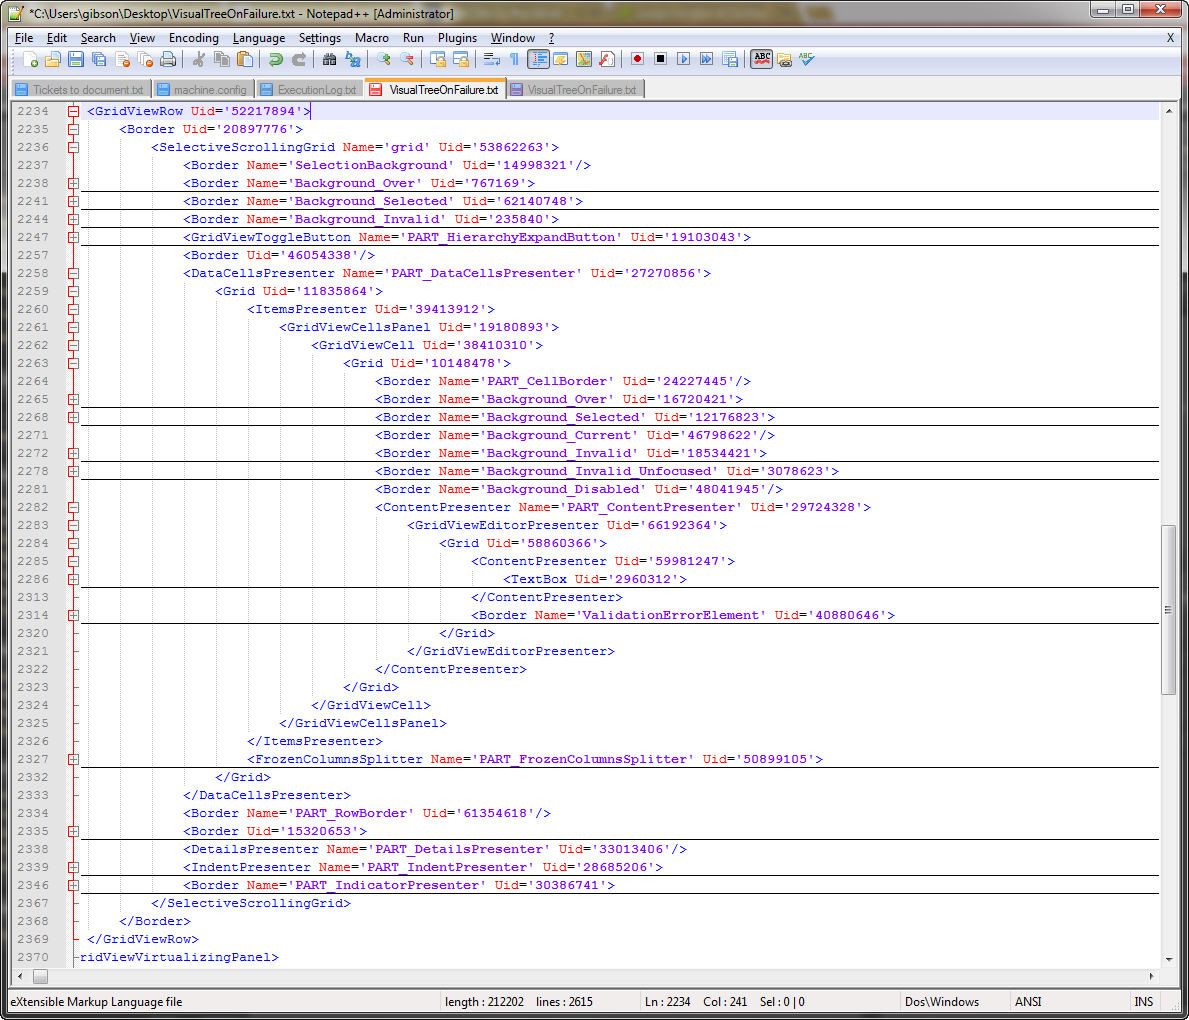The height and width of the screenshot is (1020, 1189).
Task: Expand folded PART_HierarchyExpandButton node at line 2247
Action: click(x=73, y=237)
